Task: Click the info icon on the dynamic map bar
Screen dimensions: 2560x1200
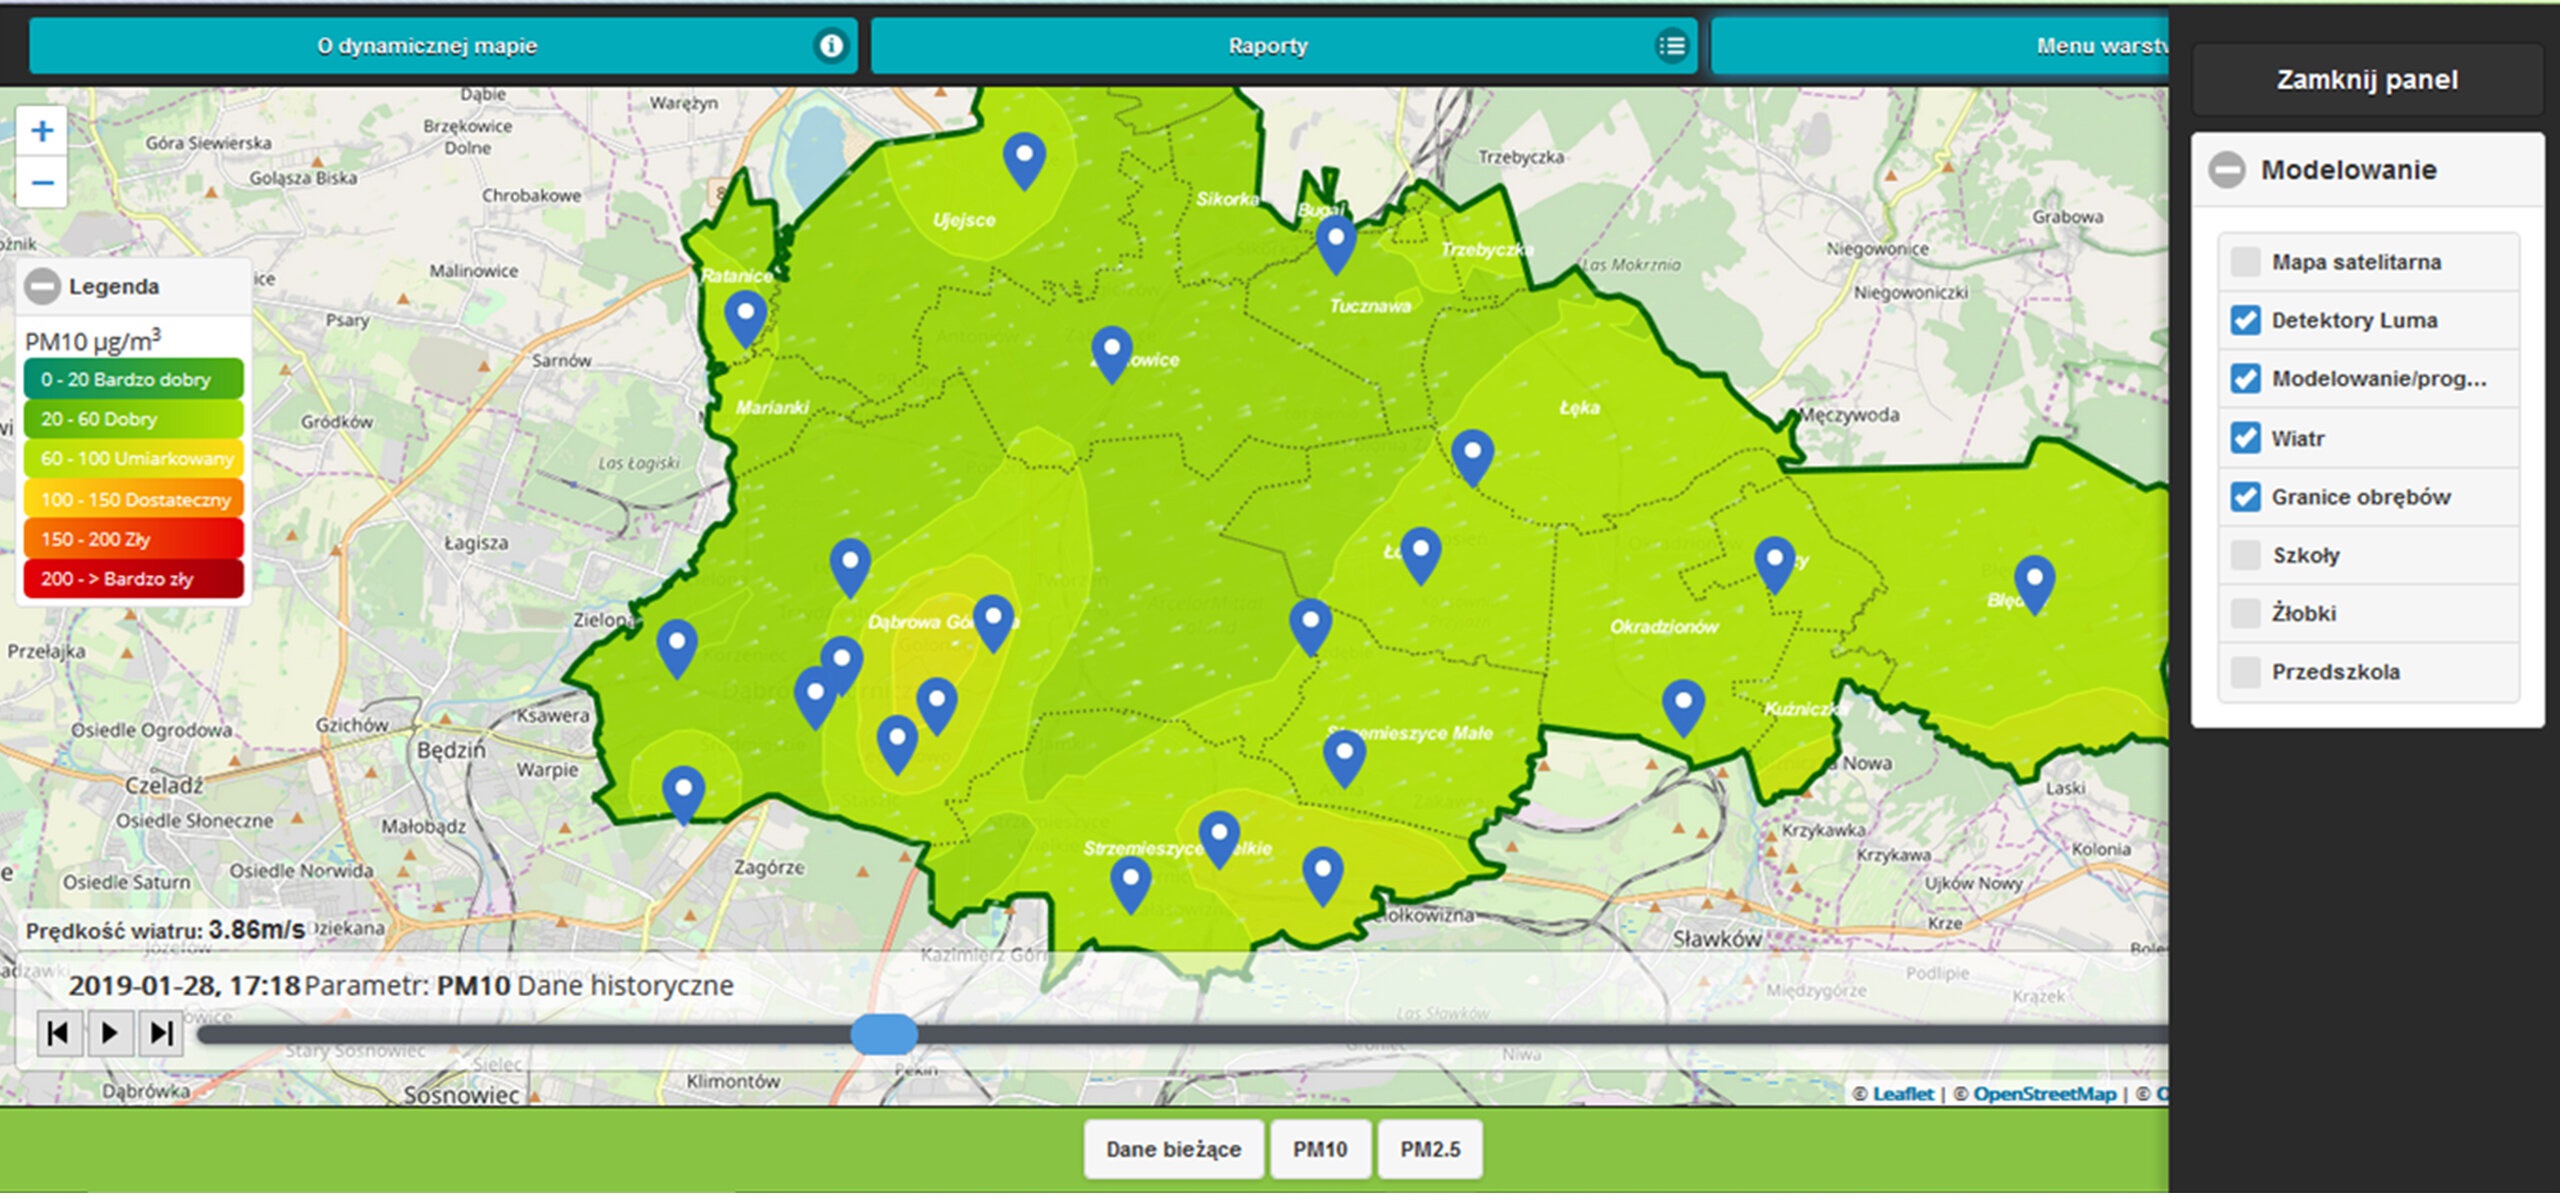Action: [830, 46]
